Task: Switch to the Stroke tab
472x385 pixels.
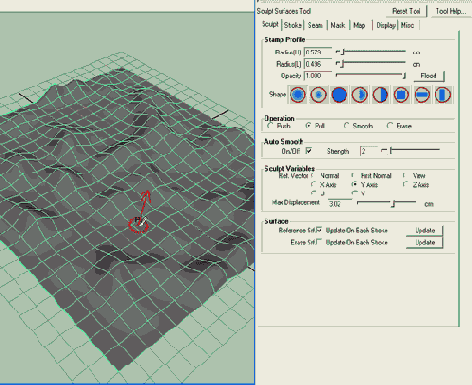Action: click(293, 25)
